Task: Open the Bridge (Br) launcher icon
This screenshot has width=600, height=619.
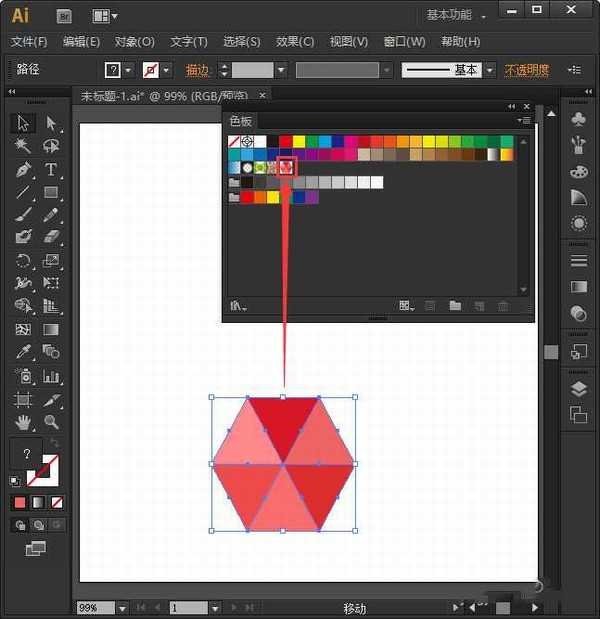Action: click(65, 15)
